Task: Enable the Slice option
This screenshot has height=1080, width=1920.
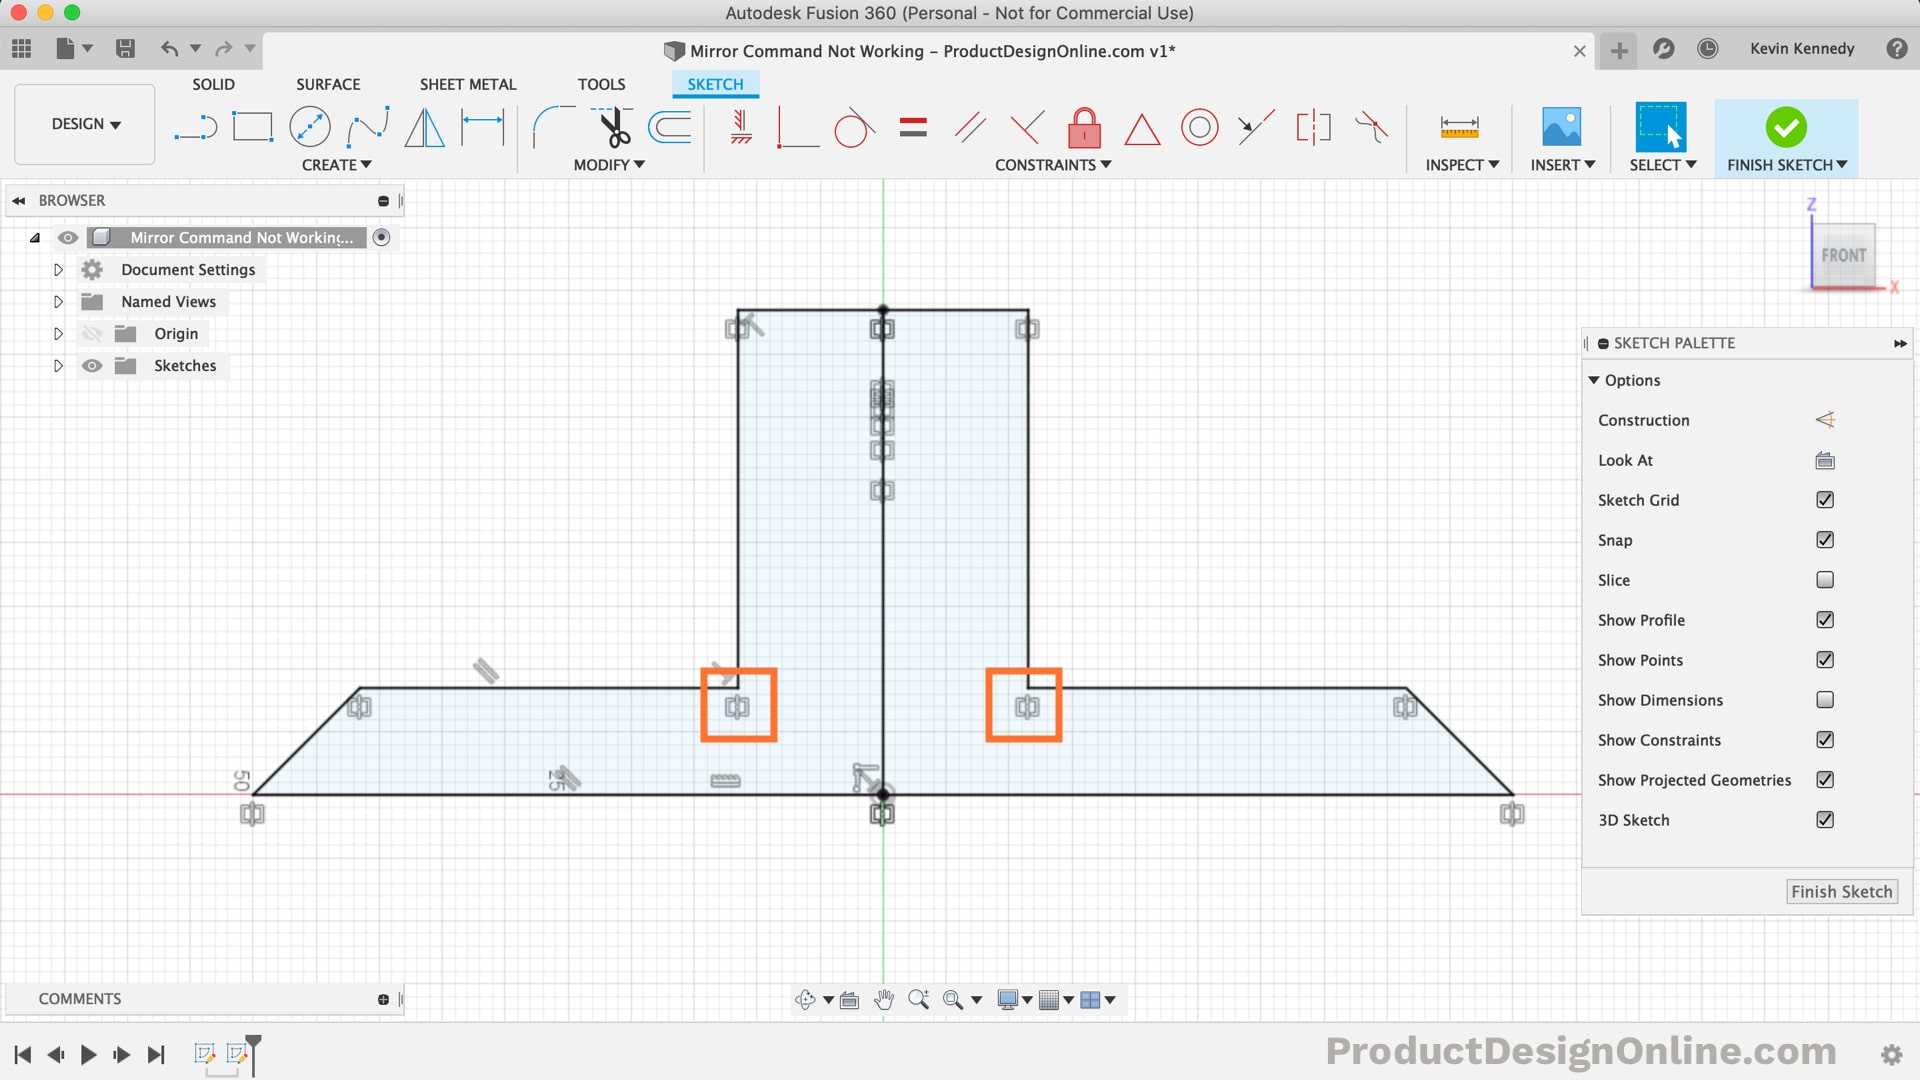Action: (x=1825, y=580)
